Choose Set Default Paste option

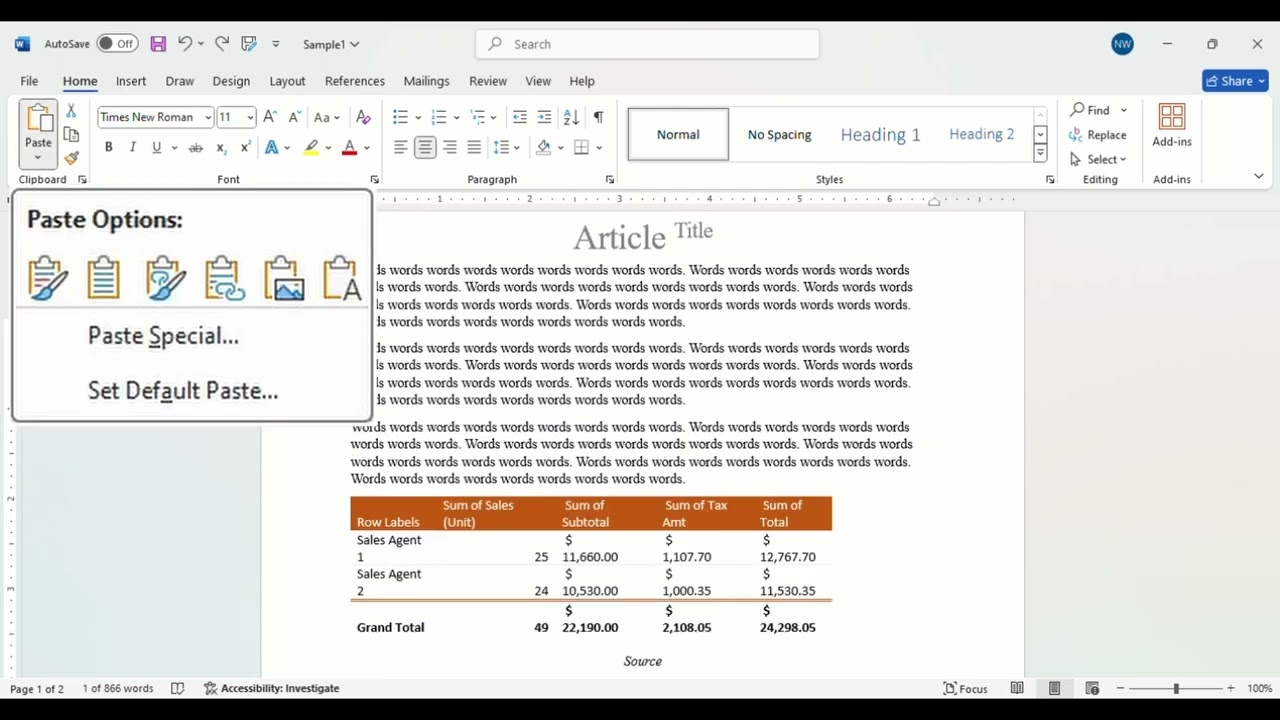(183, 391)
